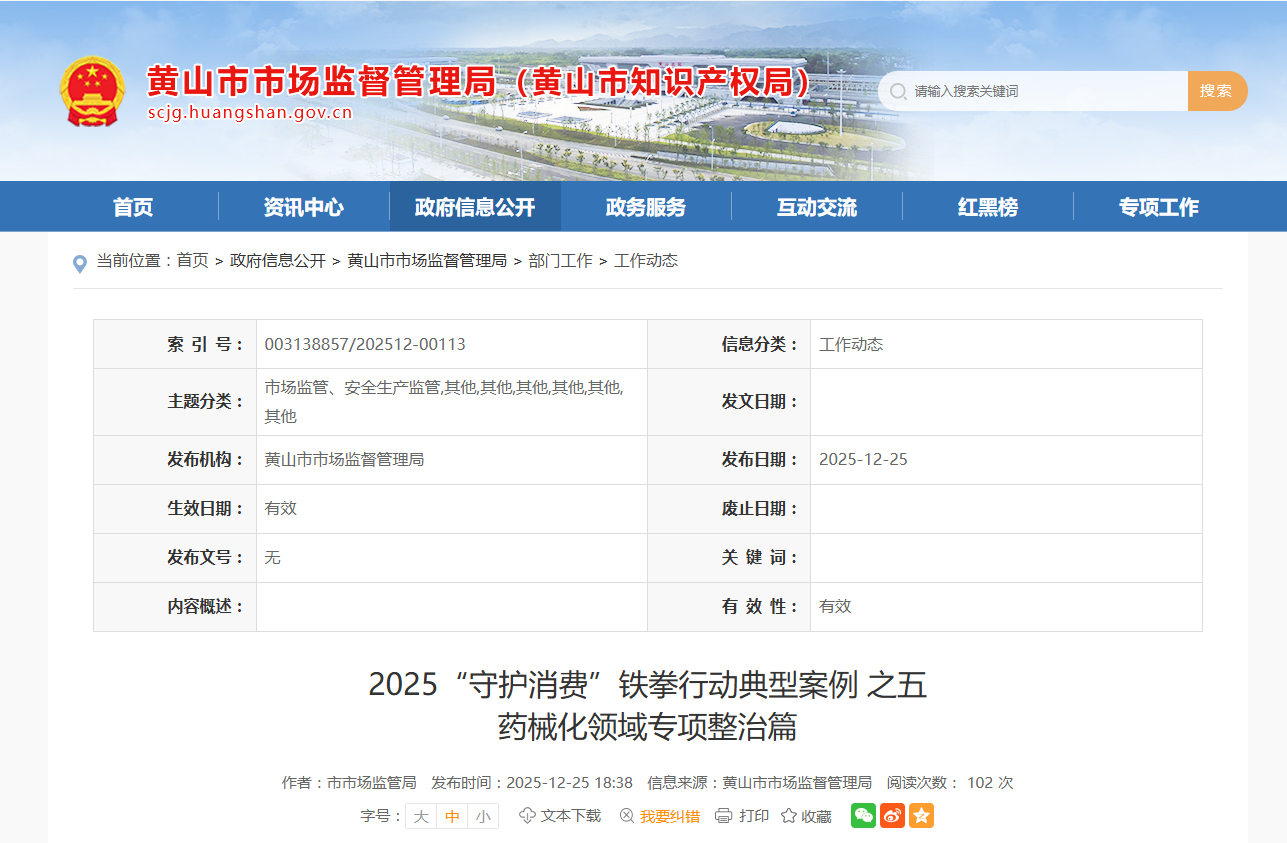The image size is (1287, 843).
Task: Click the 发布机构 value 黄山市市场监督管理局
Action: coord(344,460)
